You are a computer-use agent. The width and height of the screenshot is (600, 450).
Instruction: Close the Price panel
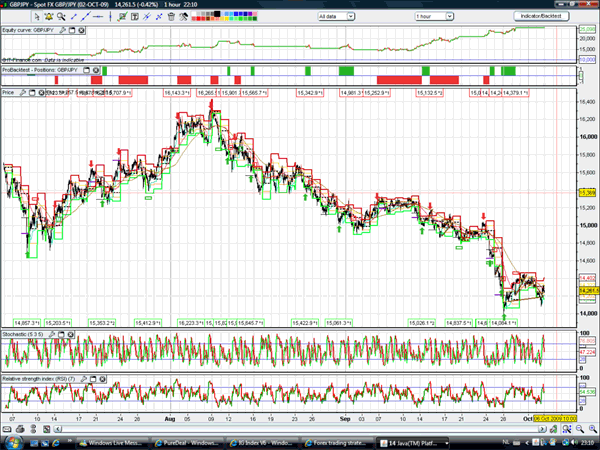pos(41,93)
